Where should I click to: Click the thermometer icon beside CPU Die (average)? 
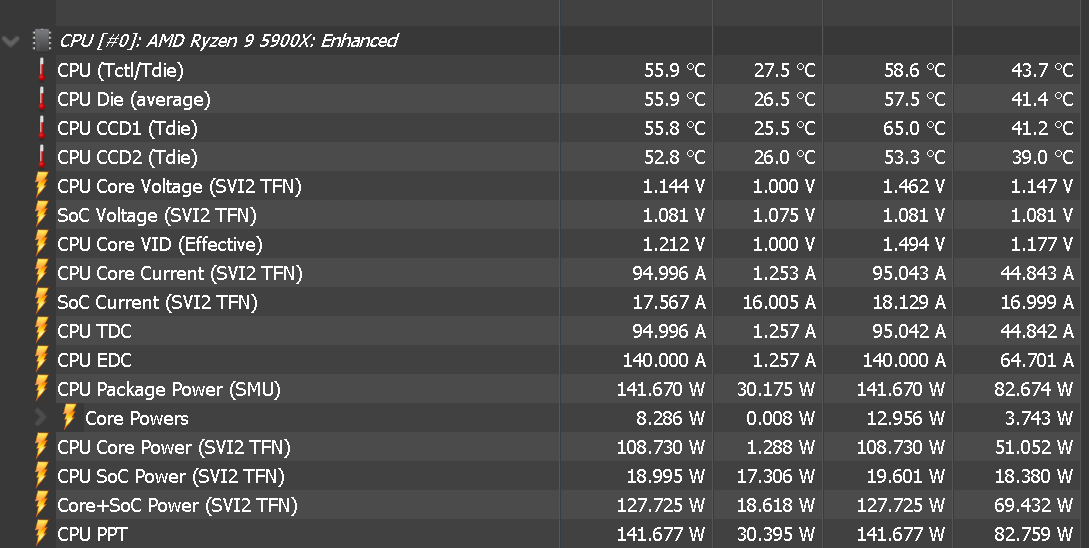point(42,99)
